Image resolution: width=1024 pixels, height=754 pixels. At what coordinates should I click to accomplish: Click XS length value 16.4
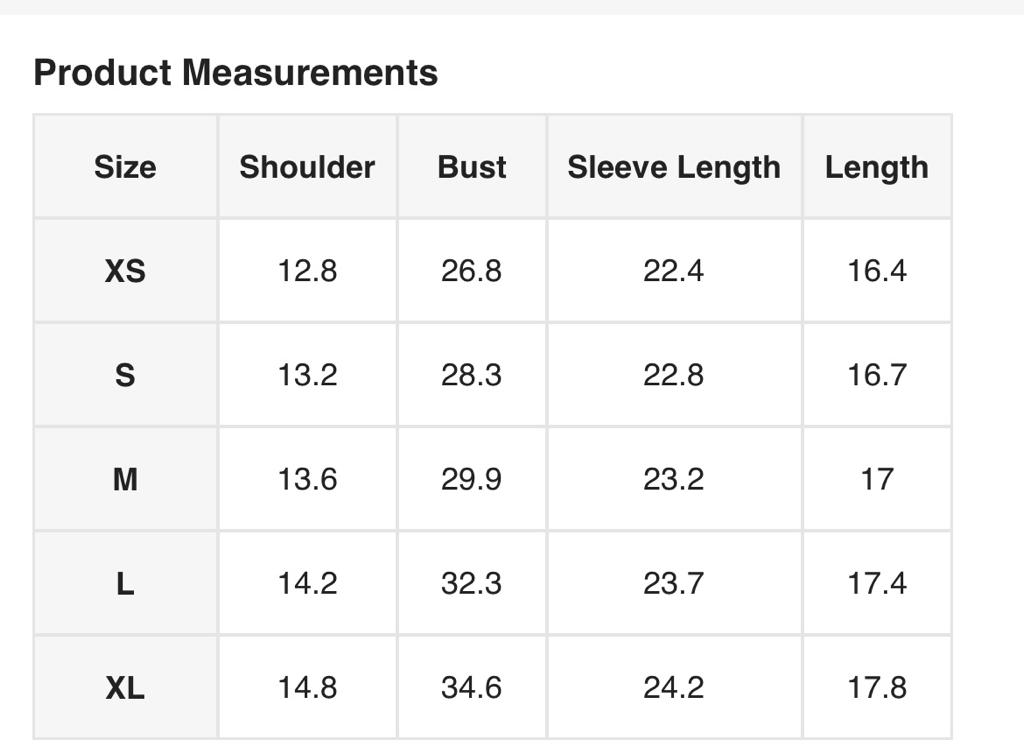tap(877, 271)
